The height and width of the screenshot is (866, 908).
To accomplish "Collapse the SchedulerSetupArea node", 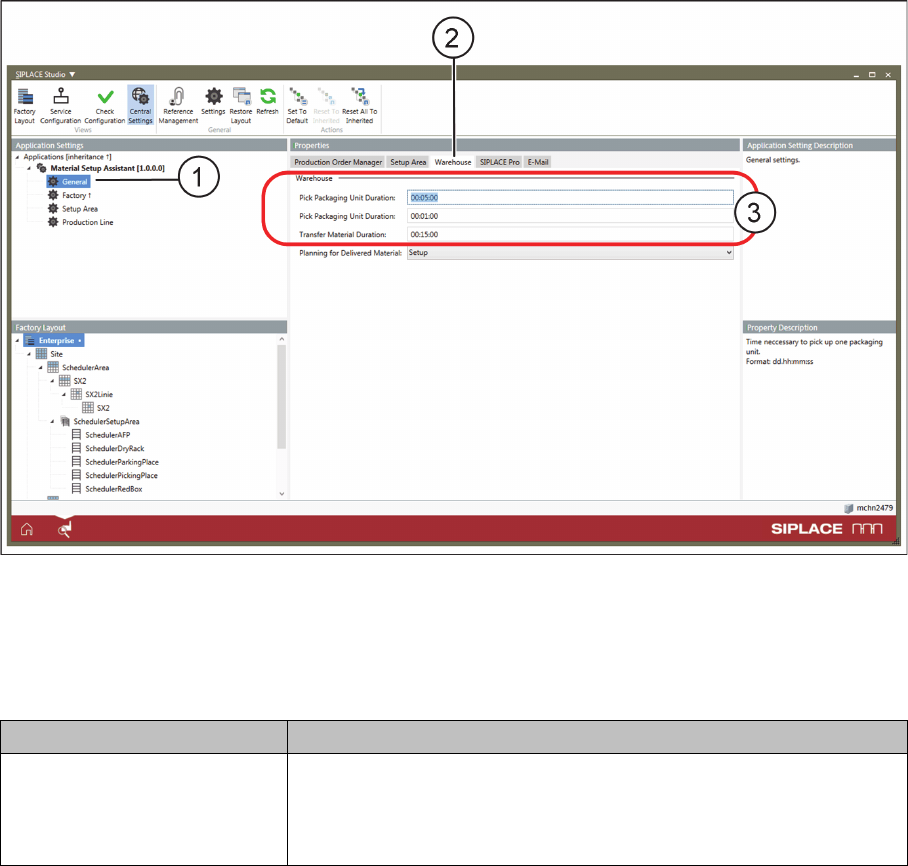I will 52,422.
